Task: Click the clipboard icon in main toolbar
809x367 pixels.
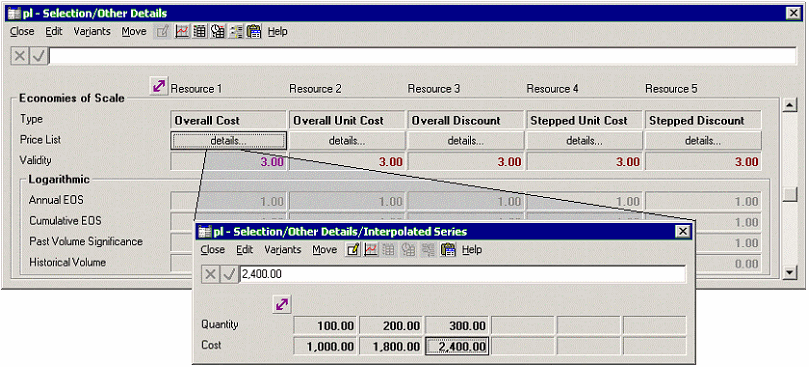Action: point(254,31)
